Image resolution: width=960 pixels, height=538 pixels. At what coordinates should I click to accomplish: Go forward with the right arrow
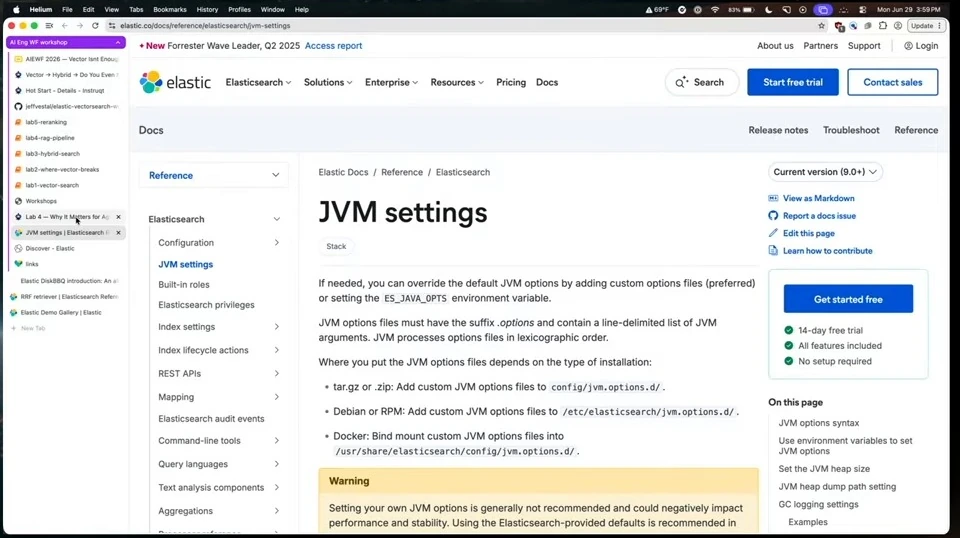tap(80, 26)
